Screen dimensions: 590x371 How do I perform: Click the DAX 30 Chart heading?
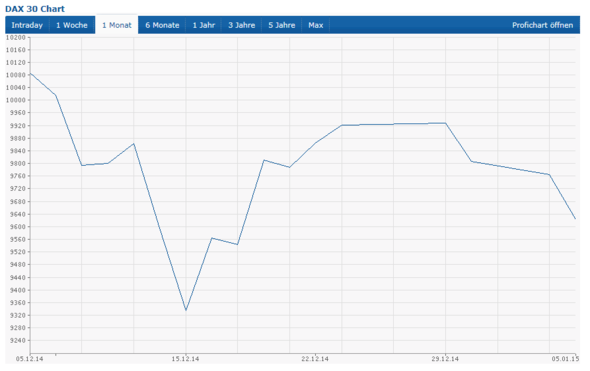[35, 9]
